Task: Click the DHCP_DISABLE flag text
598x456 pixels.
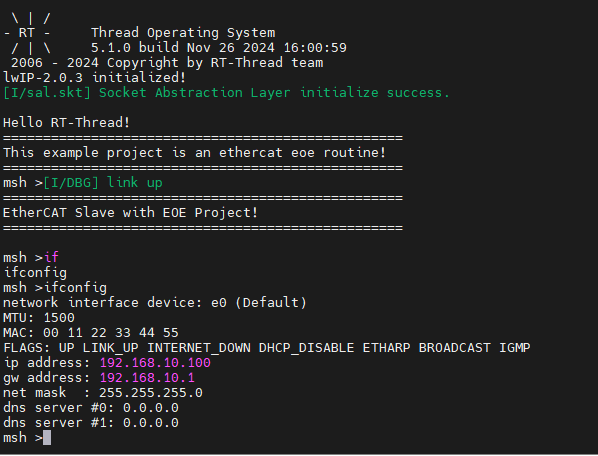Action: 306,348
